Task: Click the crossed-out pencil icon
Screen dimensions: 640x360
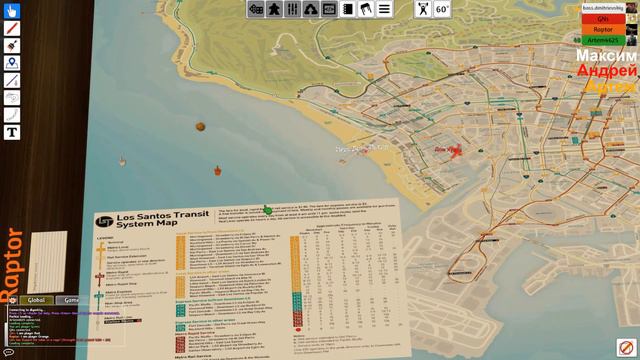Action: click(626, 347)
